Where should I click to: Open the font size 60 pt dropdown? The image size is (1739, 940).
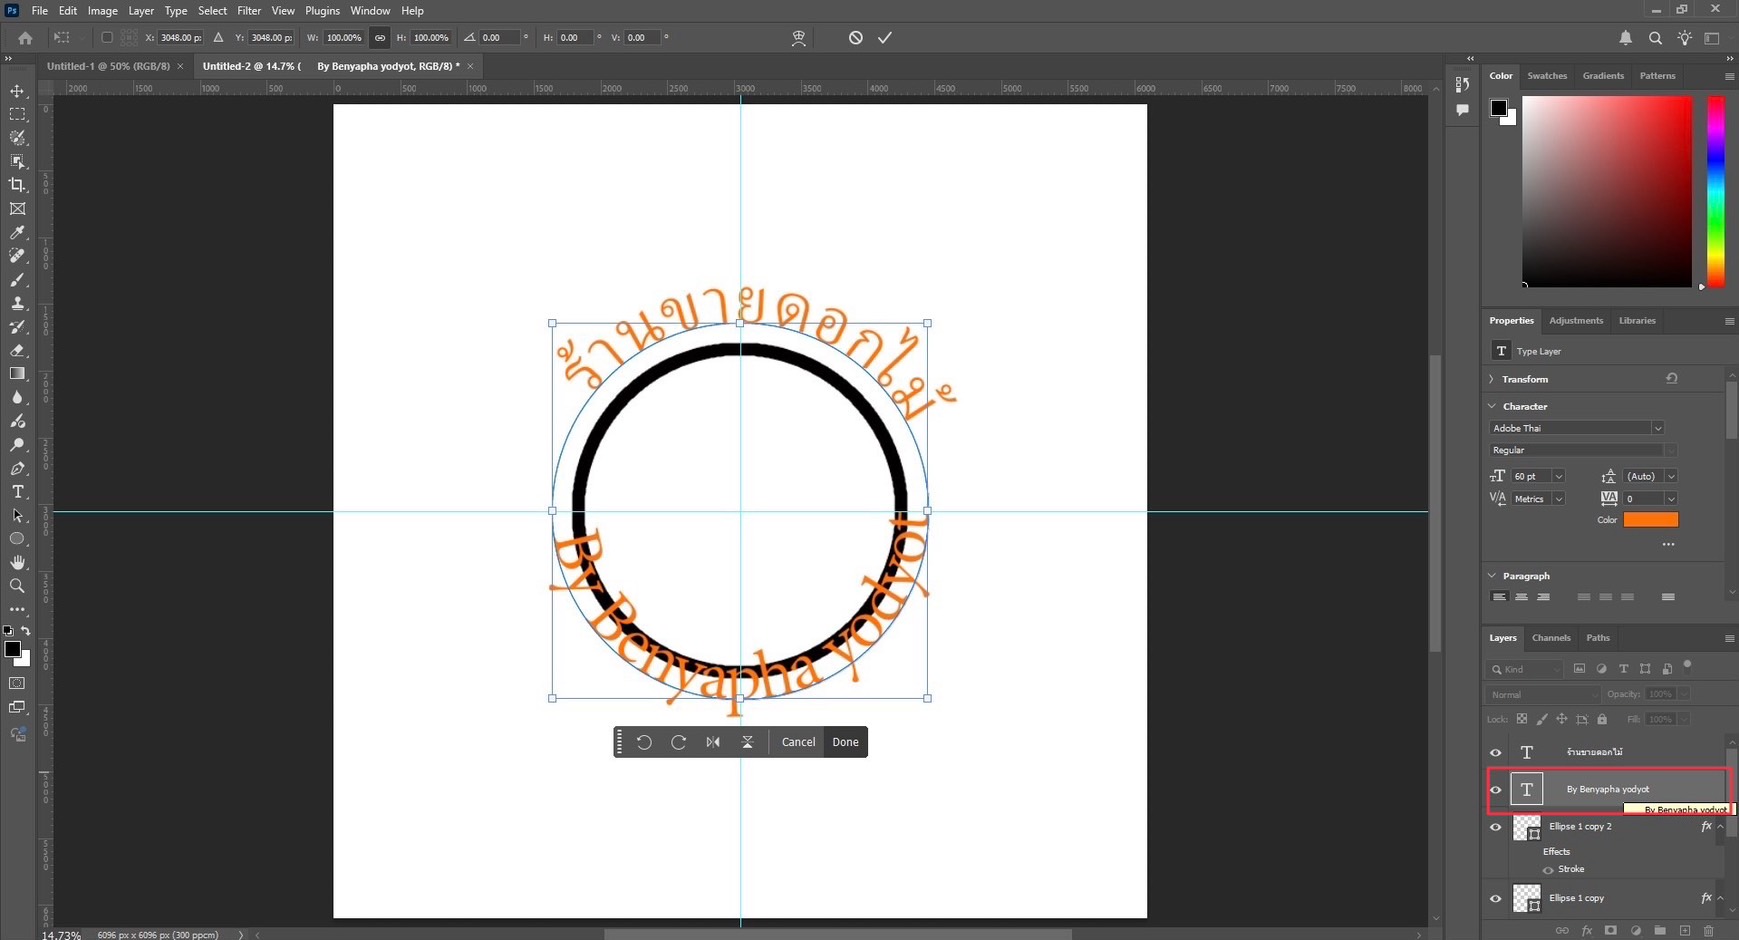coord(1558,476)
